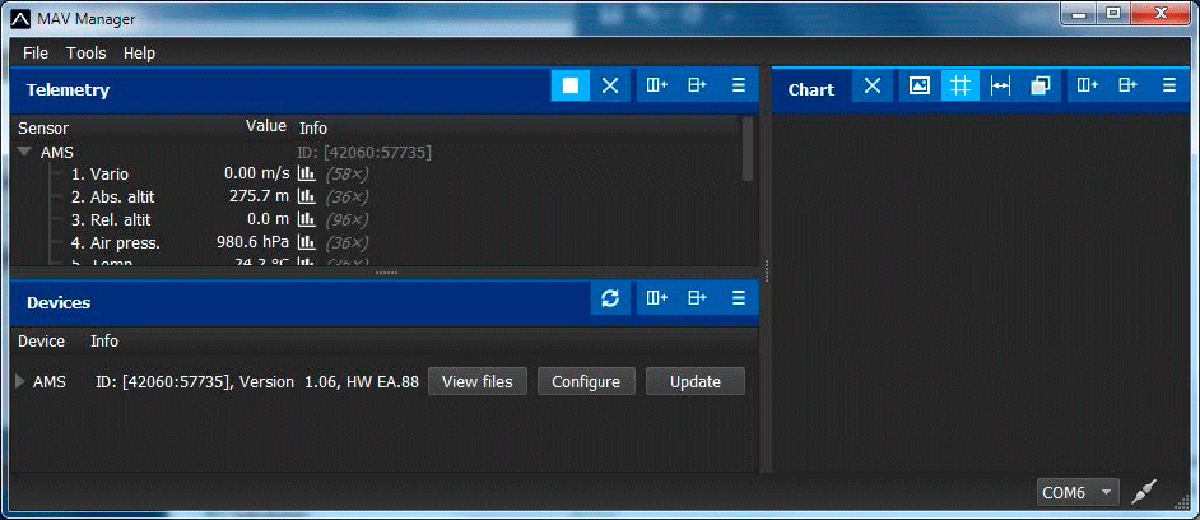Click the Telemetry list vertical scrollbar
Screen dimensions: 1200x520
pyautogui.click(x=747, y=147)
